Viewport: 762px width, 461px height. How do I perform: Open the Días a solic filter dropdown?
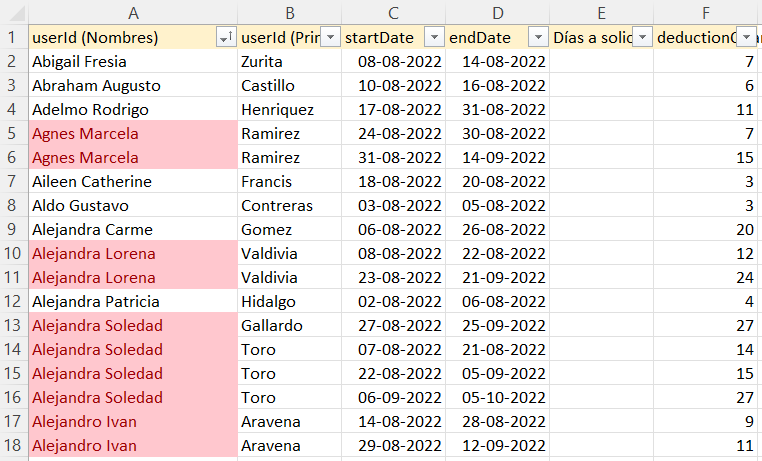click(642, 37)
